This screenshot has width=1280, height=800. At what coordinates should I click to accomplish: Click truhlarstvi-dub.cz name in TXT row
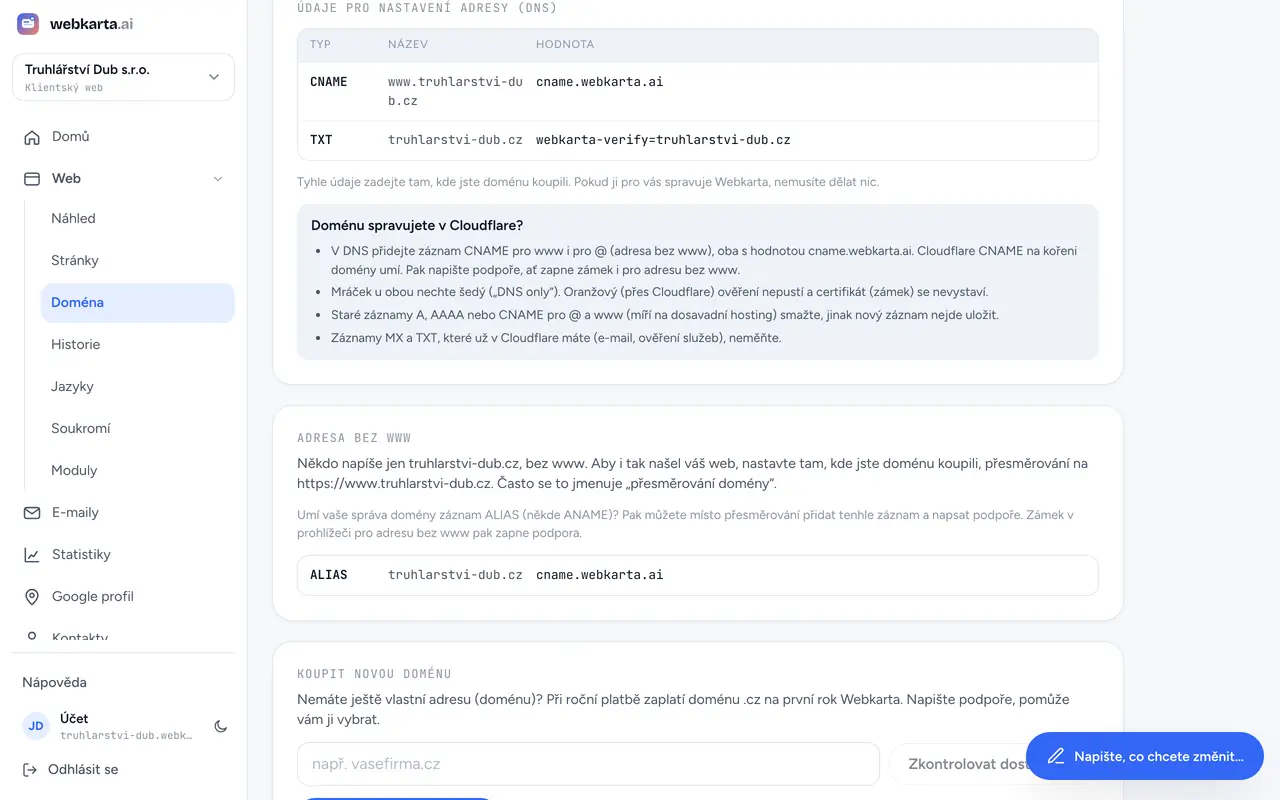pos(455,140)
